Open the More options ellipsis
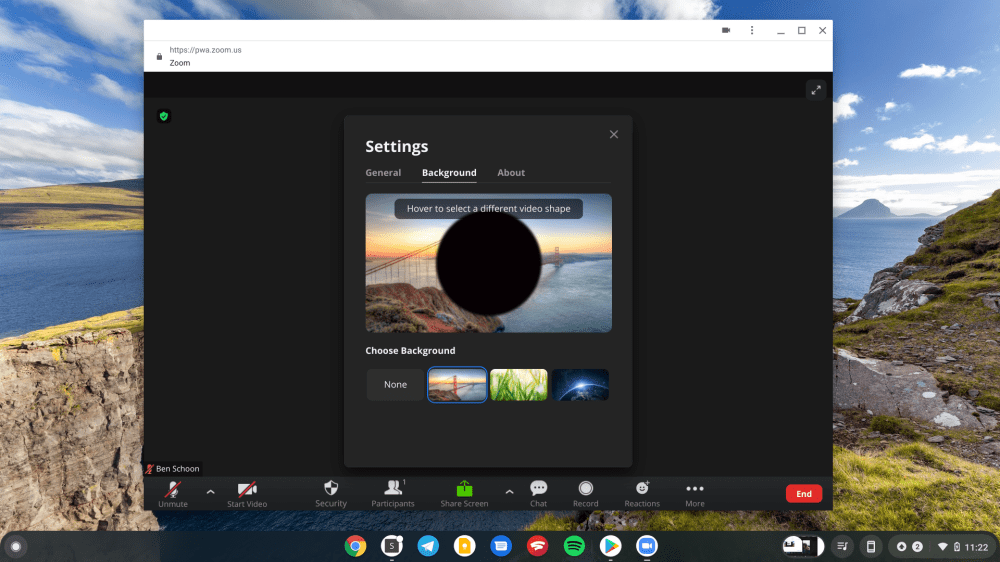The image size is (1000, 562). point(694,489)
